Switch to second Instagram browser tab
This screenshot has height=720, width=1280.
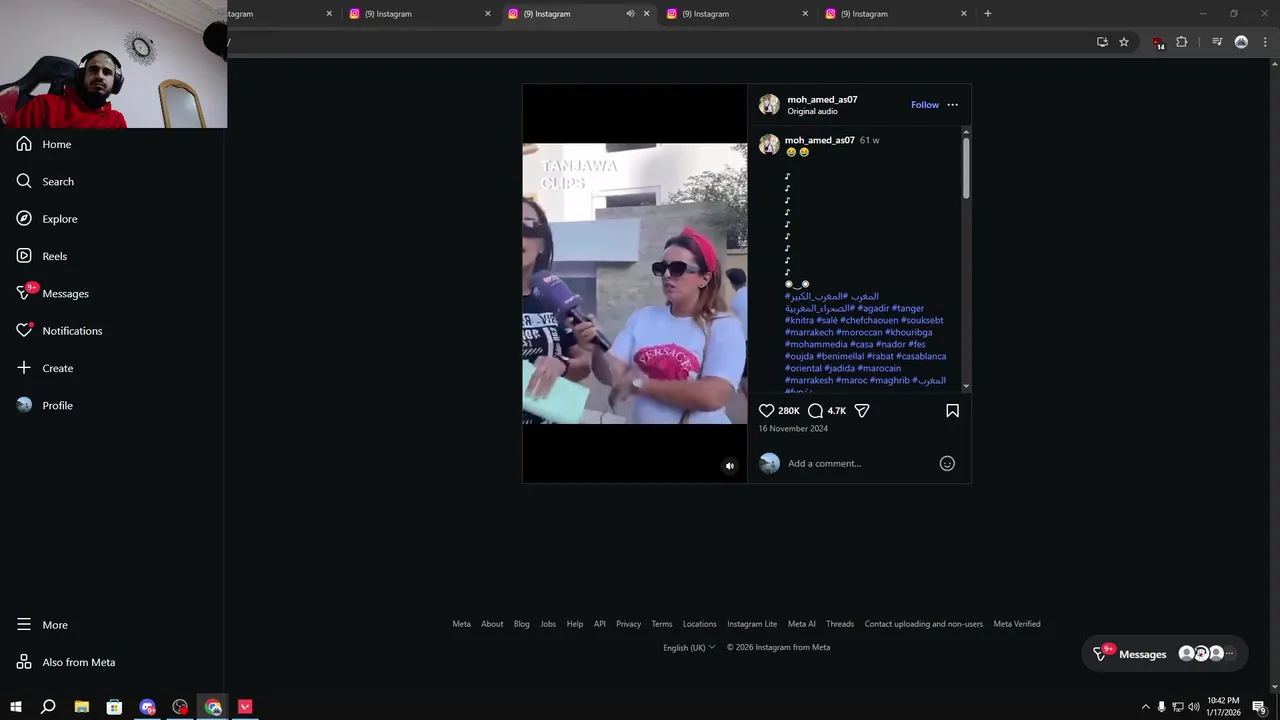tap(420, 14)
